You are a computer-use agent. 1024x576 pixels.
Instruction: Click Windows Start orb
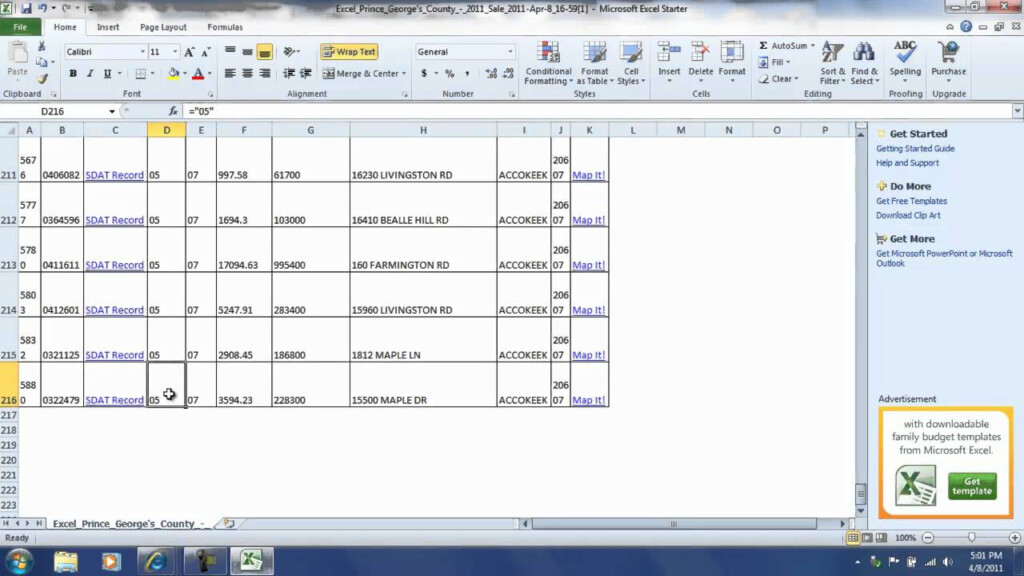(x=19, y=561)
